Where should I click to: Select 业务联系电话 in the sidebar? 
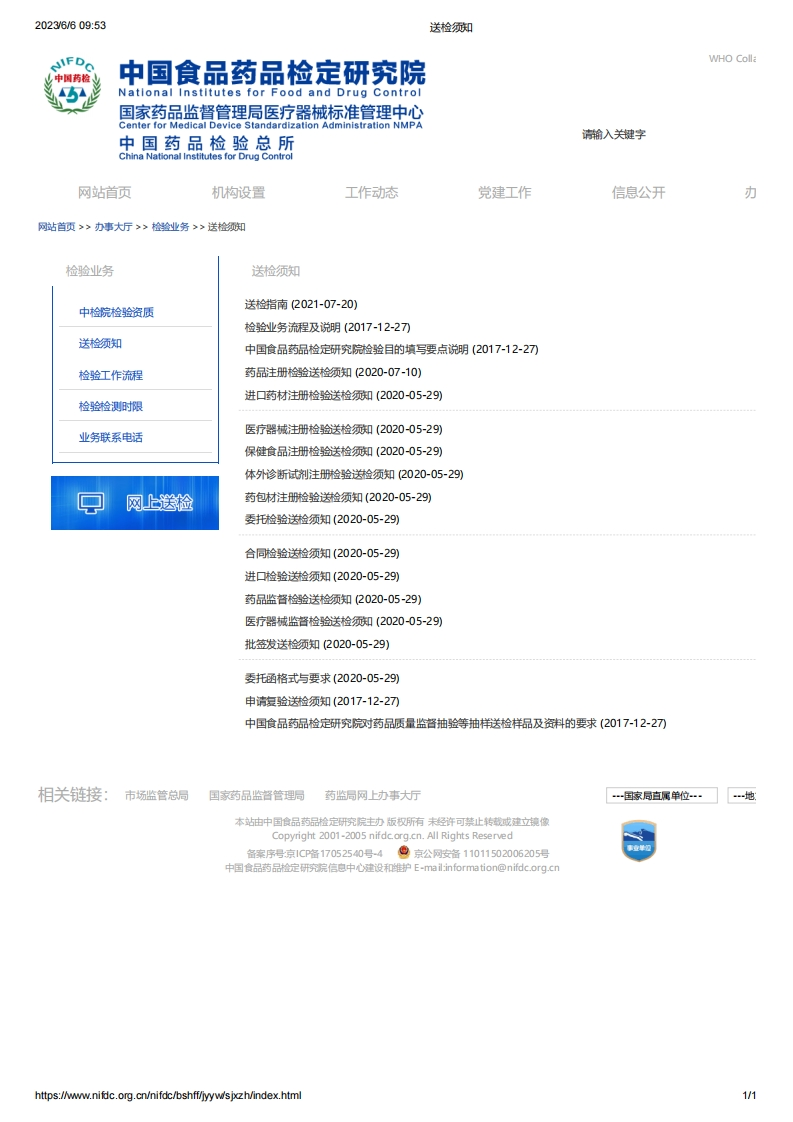tap(111, 437)
